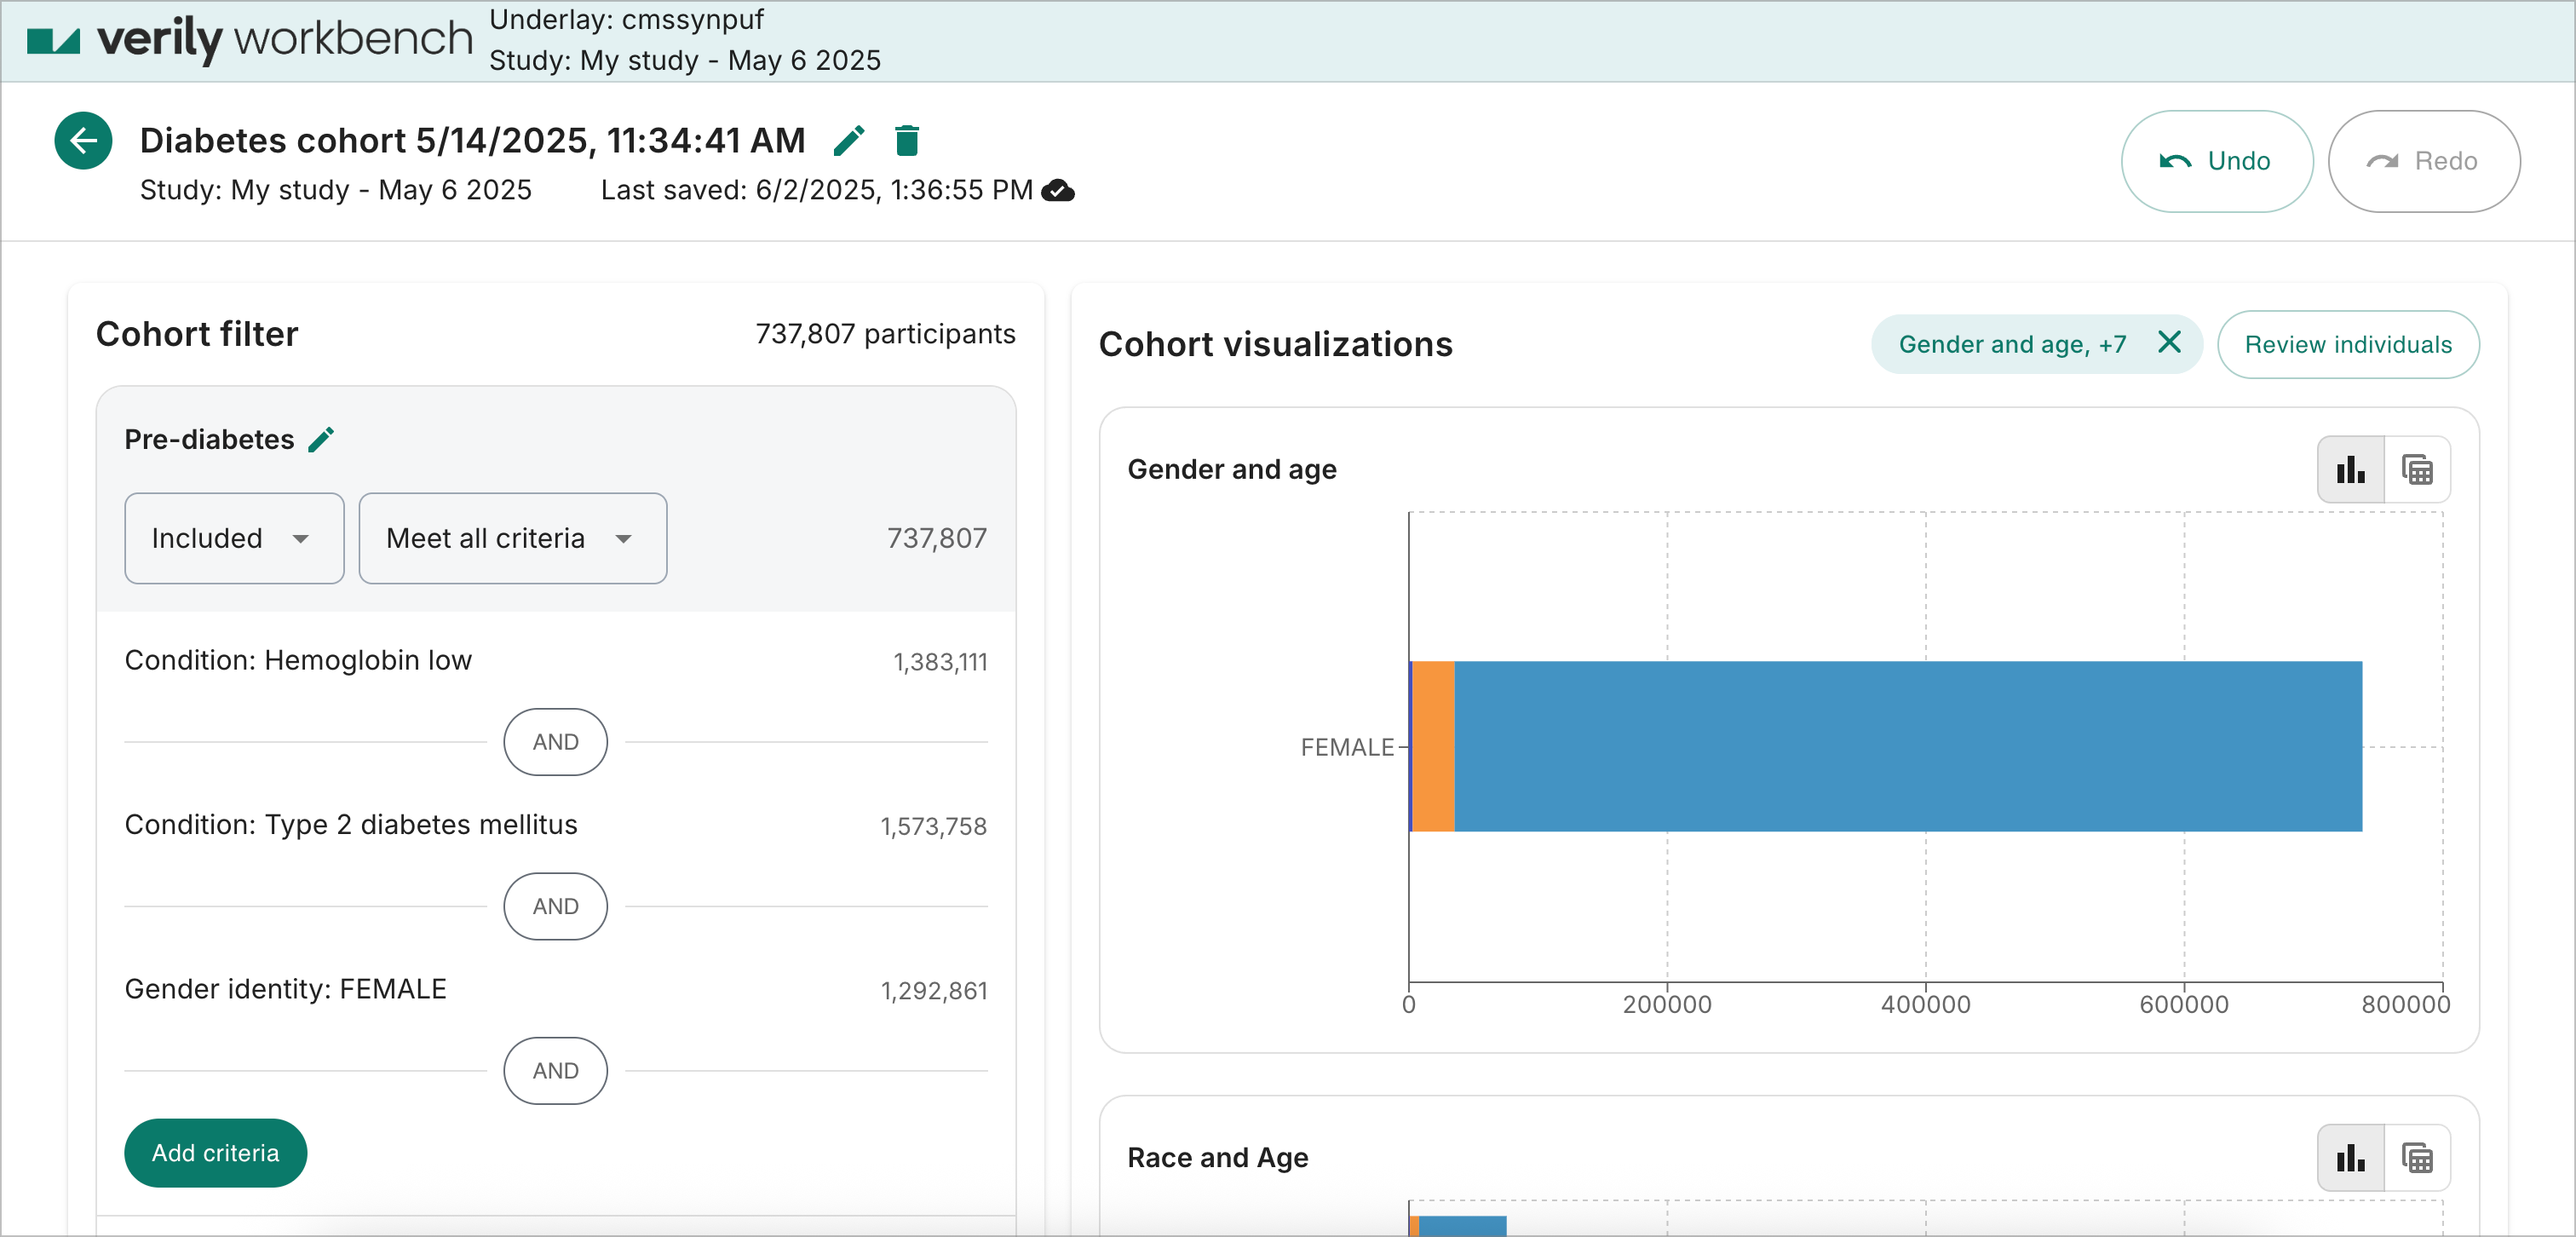Screen dimensions: 2576x1237
Task: Click the Undo button
Action: click(x=2217, y=161)
